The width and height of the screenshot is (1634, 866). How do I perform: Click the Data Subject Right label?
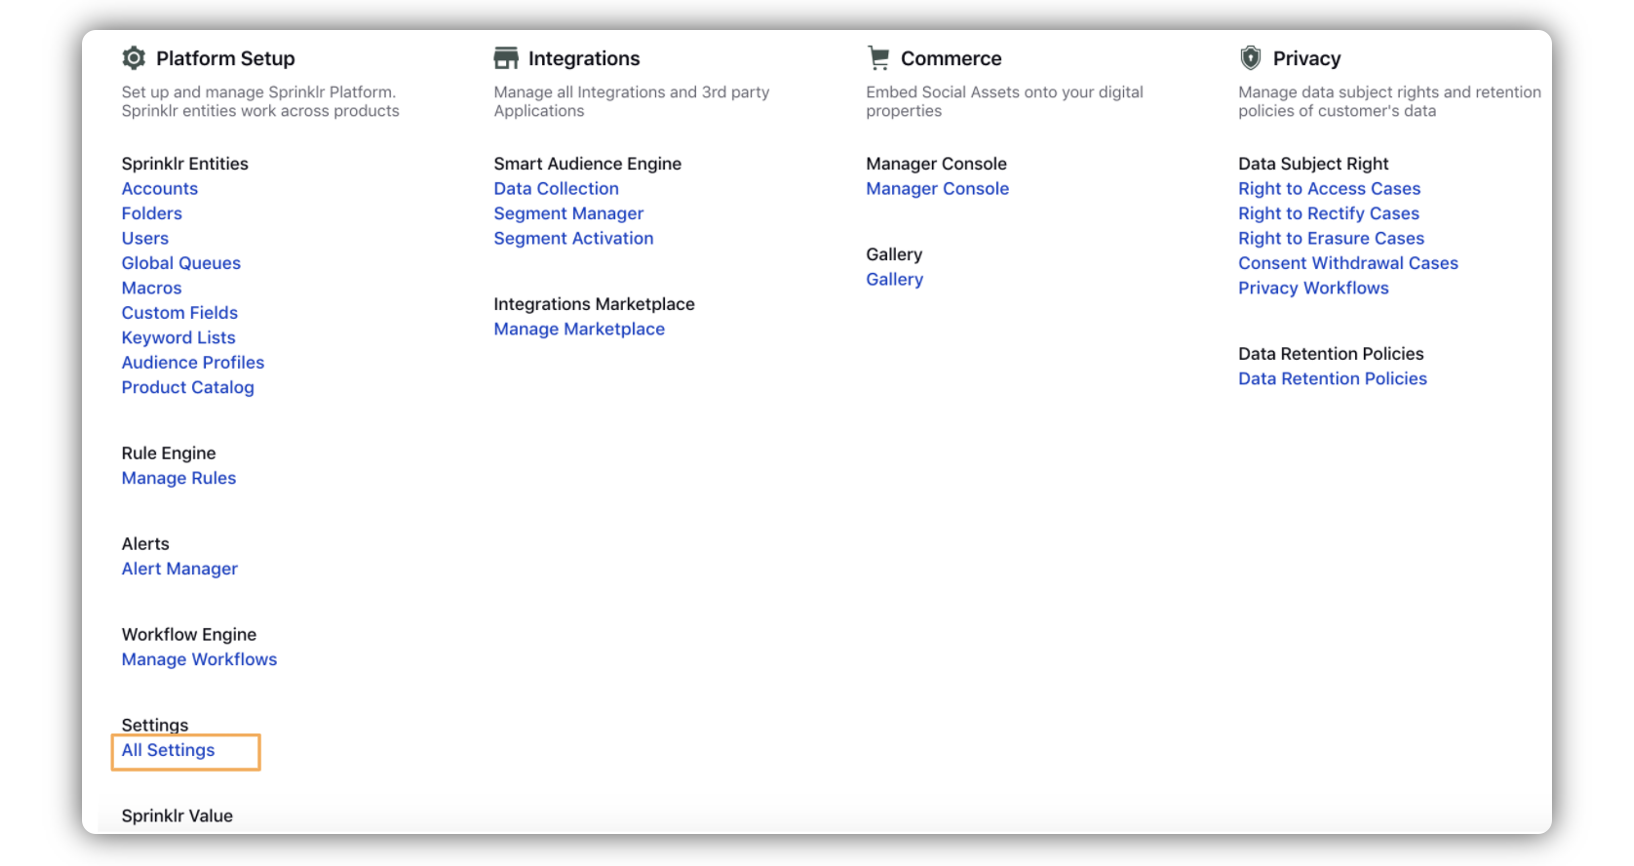pyautogui.click(x=1314, y=164)
